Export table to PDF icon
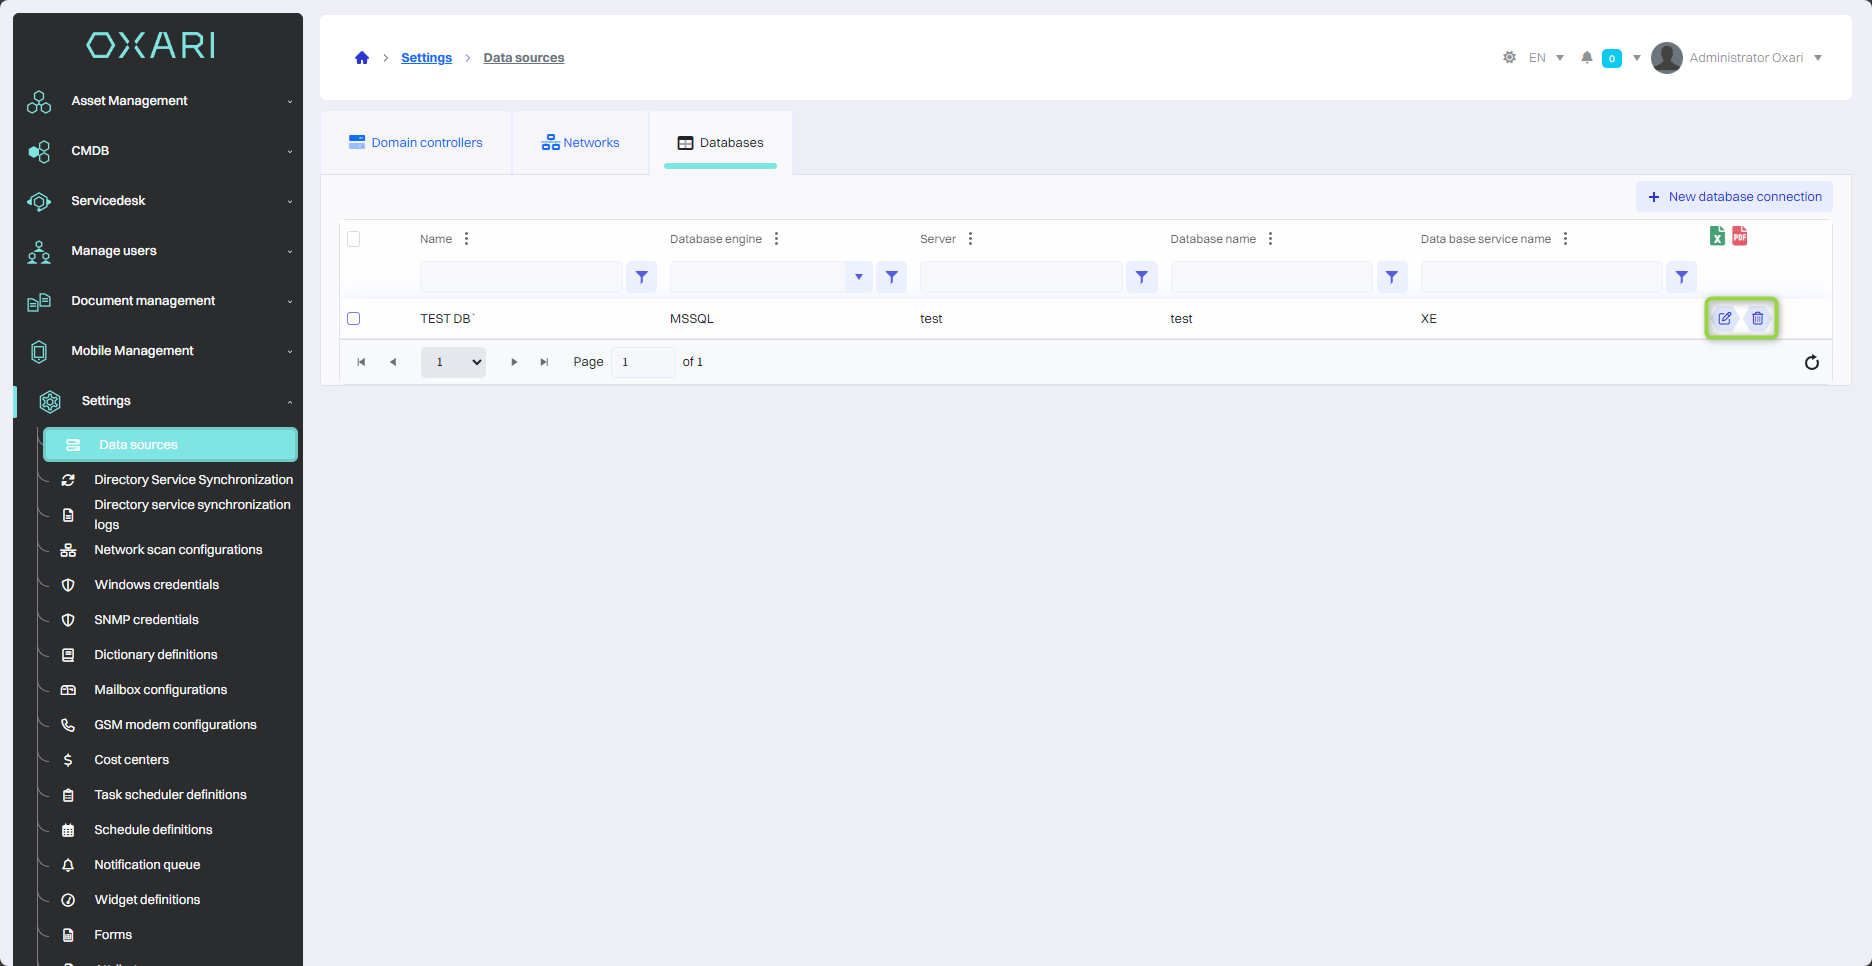 (1740, 236)
